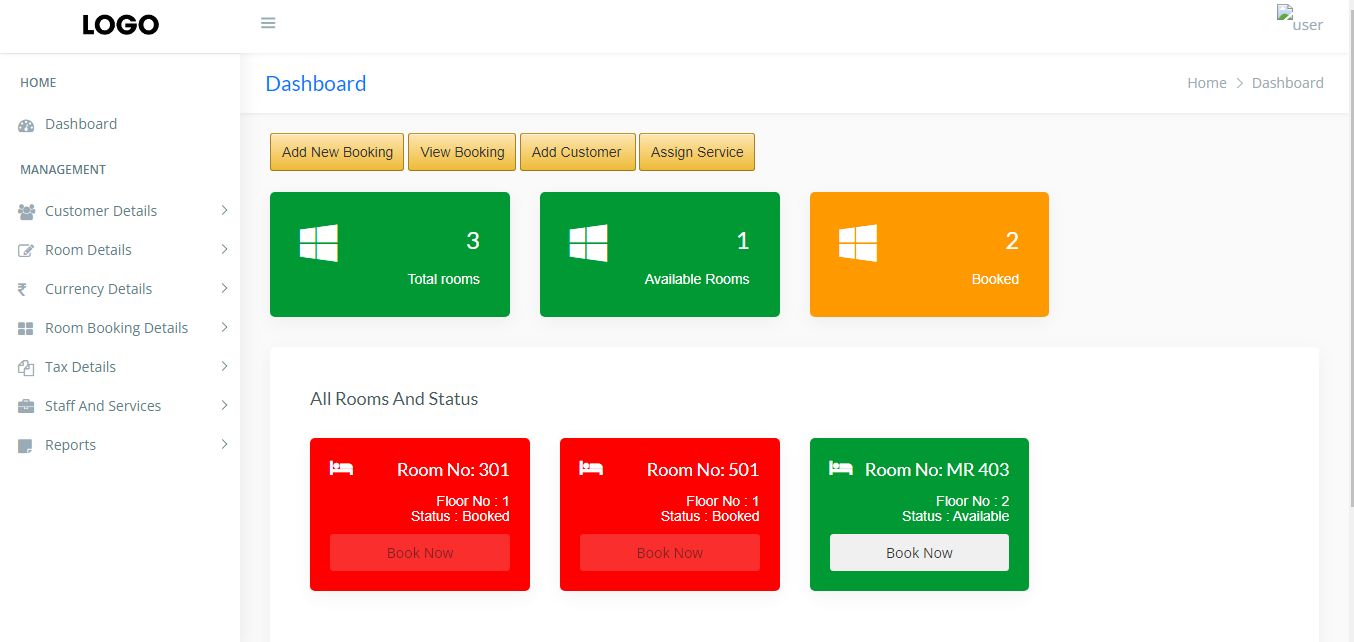Expand the Room Details submenu arrow
This screenshot has width=1354, height=642.
click(x=224, y=249)
